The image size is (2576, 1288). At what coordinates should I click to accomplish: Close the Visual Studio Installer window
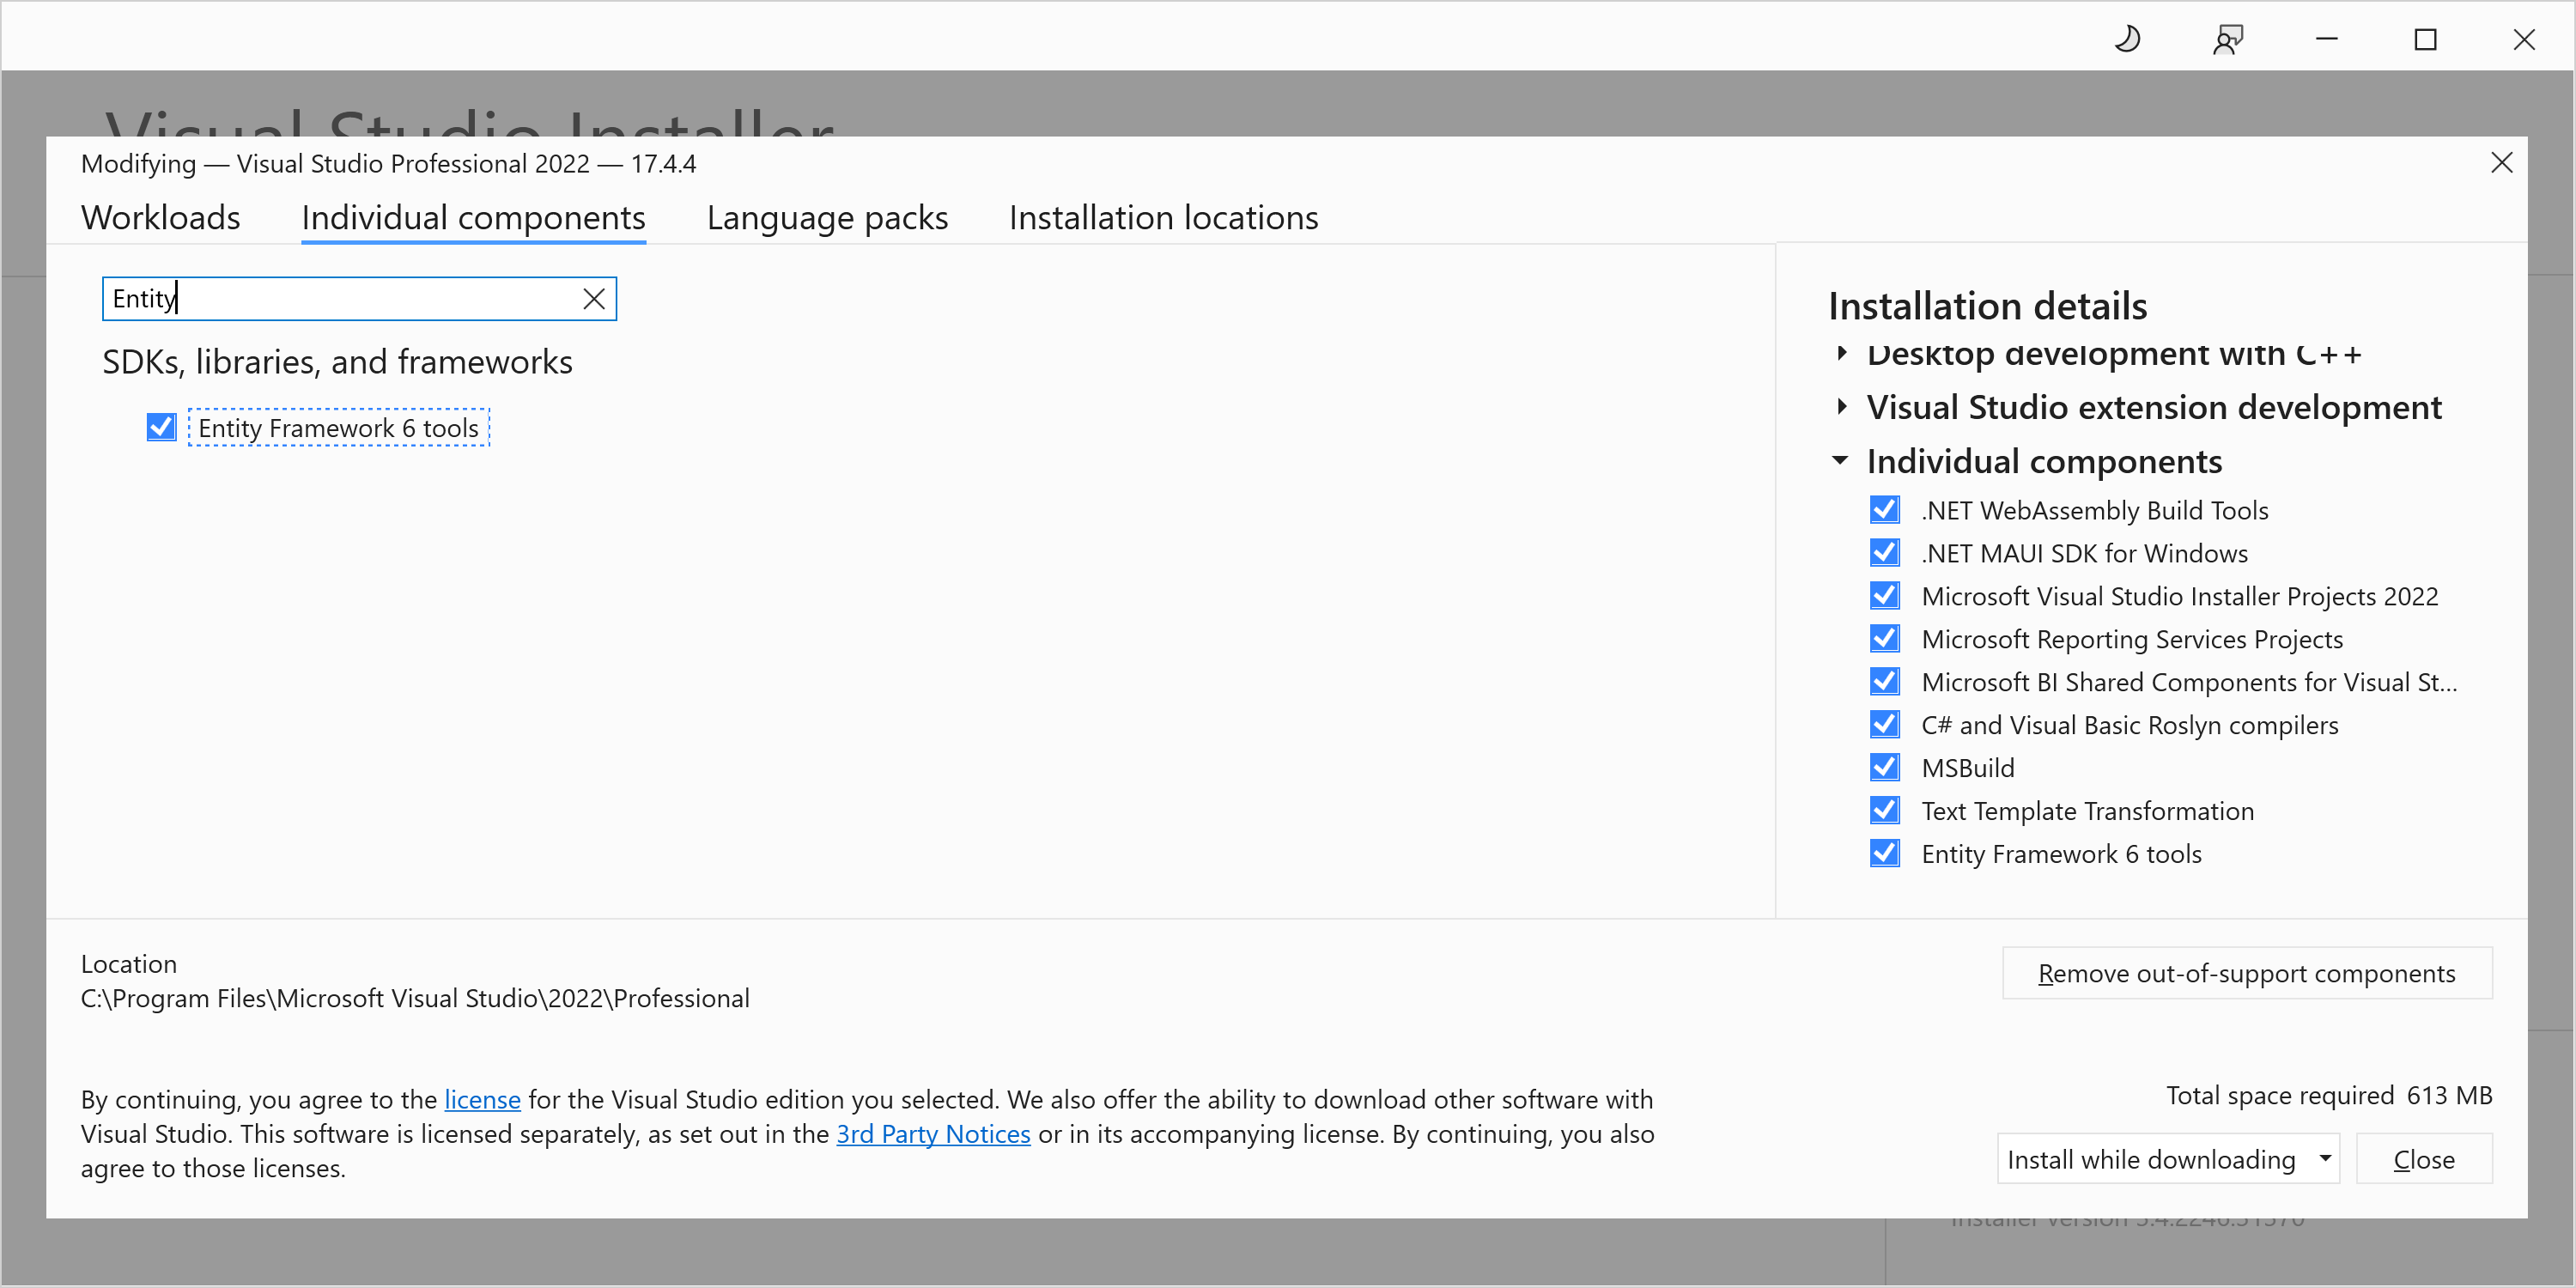tap(2524, 39)
